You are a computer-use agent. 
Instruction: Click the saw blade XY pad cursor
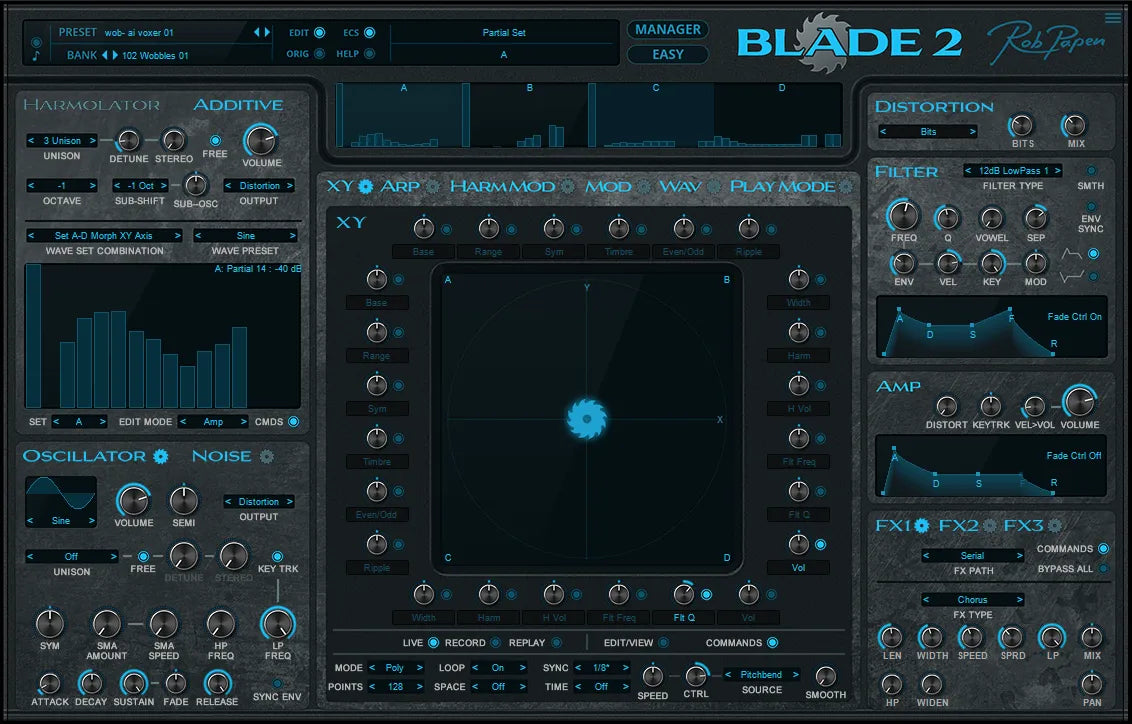tap(586, 419)
